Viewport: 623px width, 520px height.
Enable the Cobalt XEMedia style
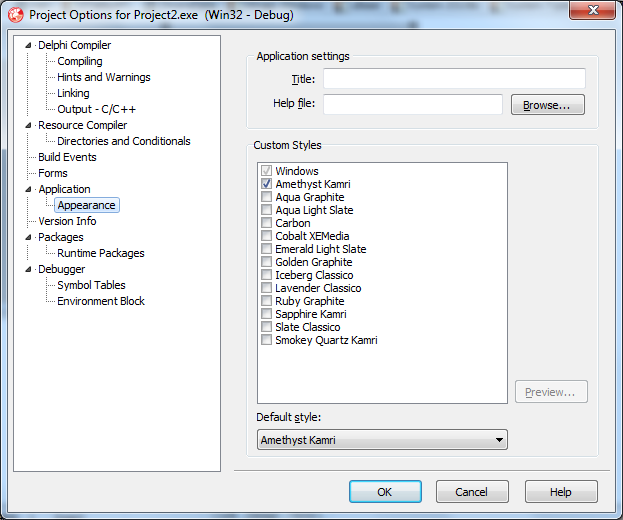tap(266, 236)
